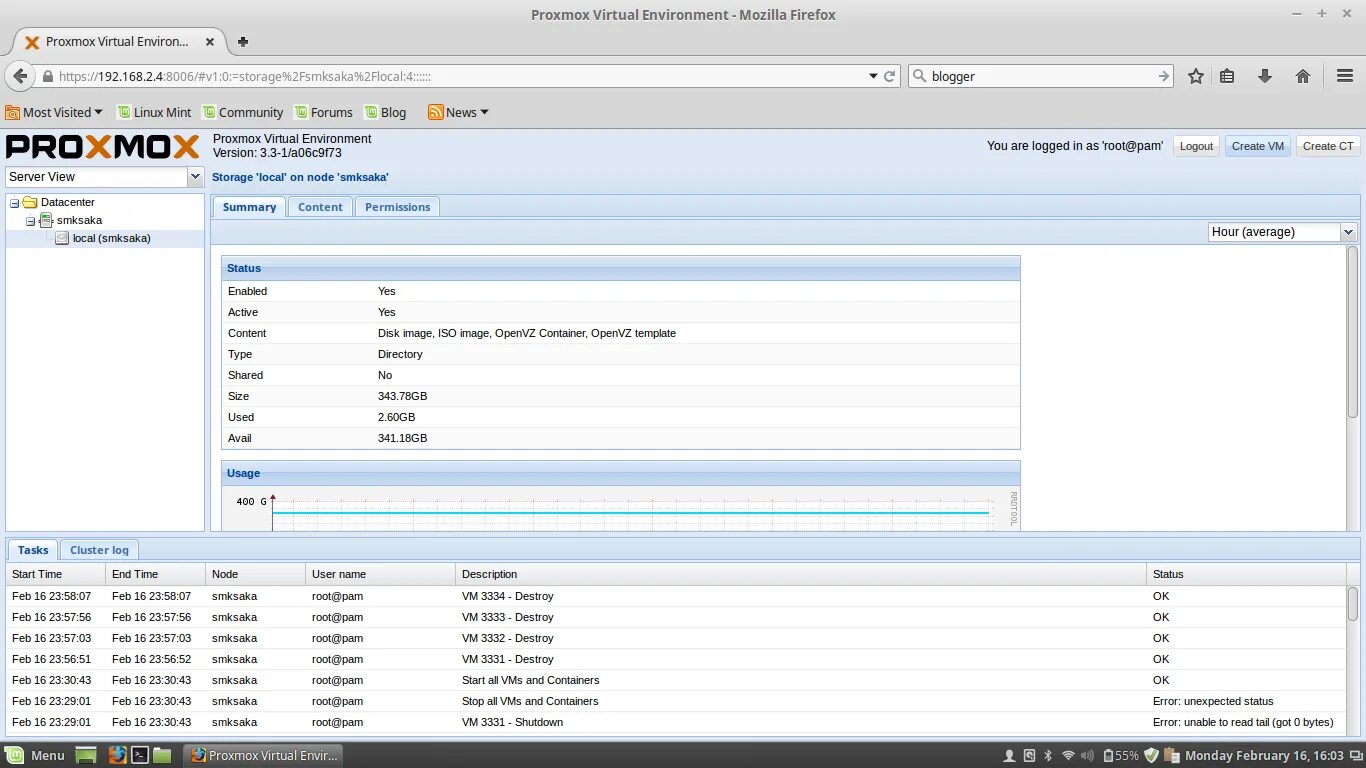Close the Proxmox Virtual Environment browser tab
This screenshot has width=1366, height=768.
(x=210, y=42)
